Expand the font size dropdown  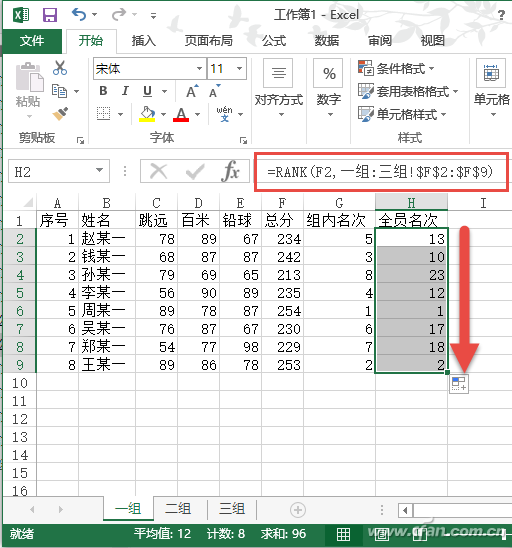tap(240, 68)
